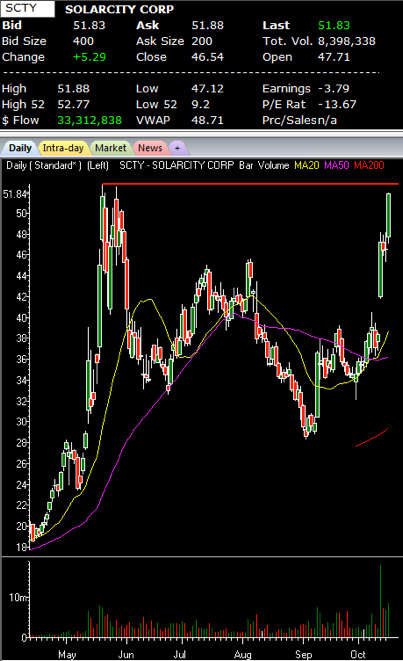The width and height of the screenshot is (403, 661).
Task: Click the 10m volume axis label
Action: click(19, 597)
